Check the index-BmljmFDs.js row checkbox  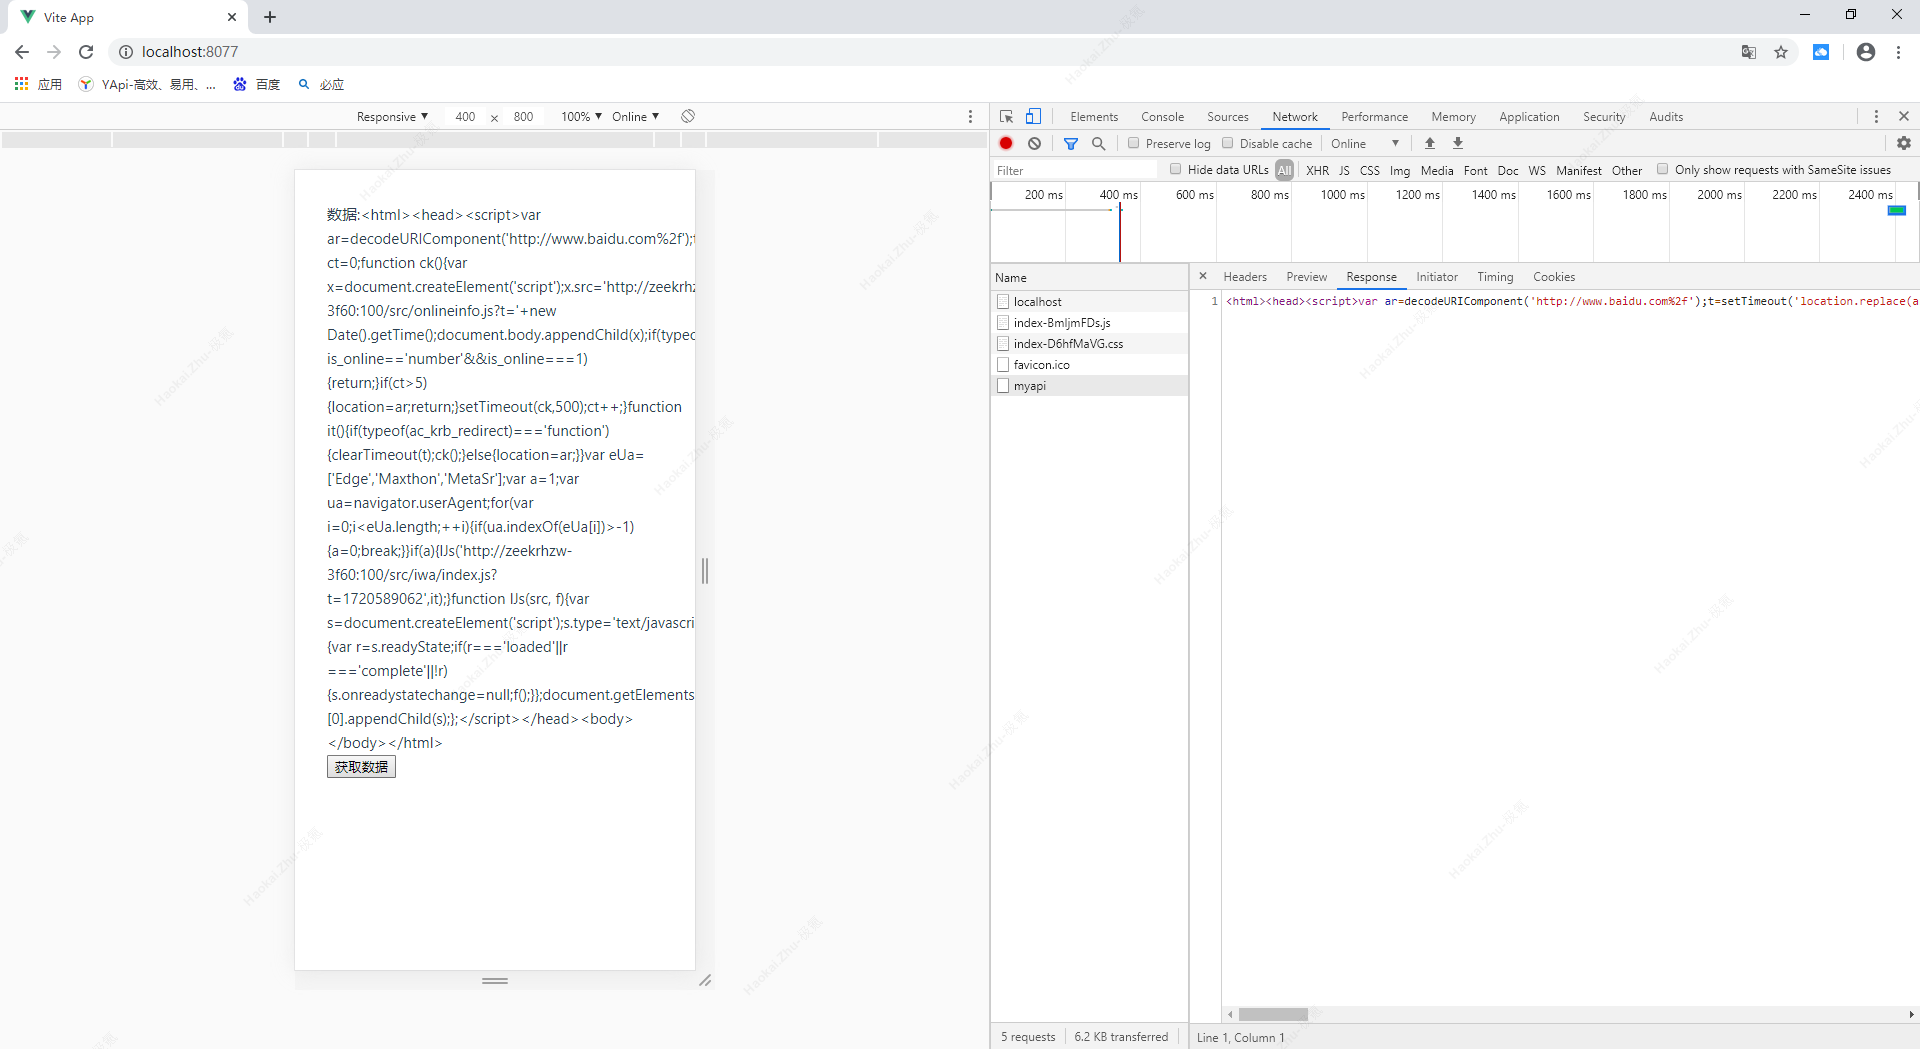[x=1003, y=323]
